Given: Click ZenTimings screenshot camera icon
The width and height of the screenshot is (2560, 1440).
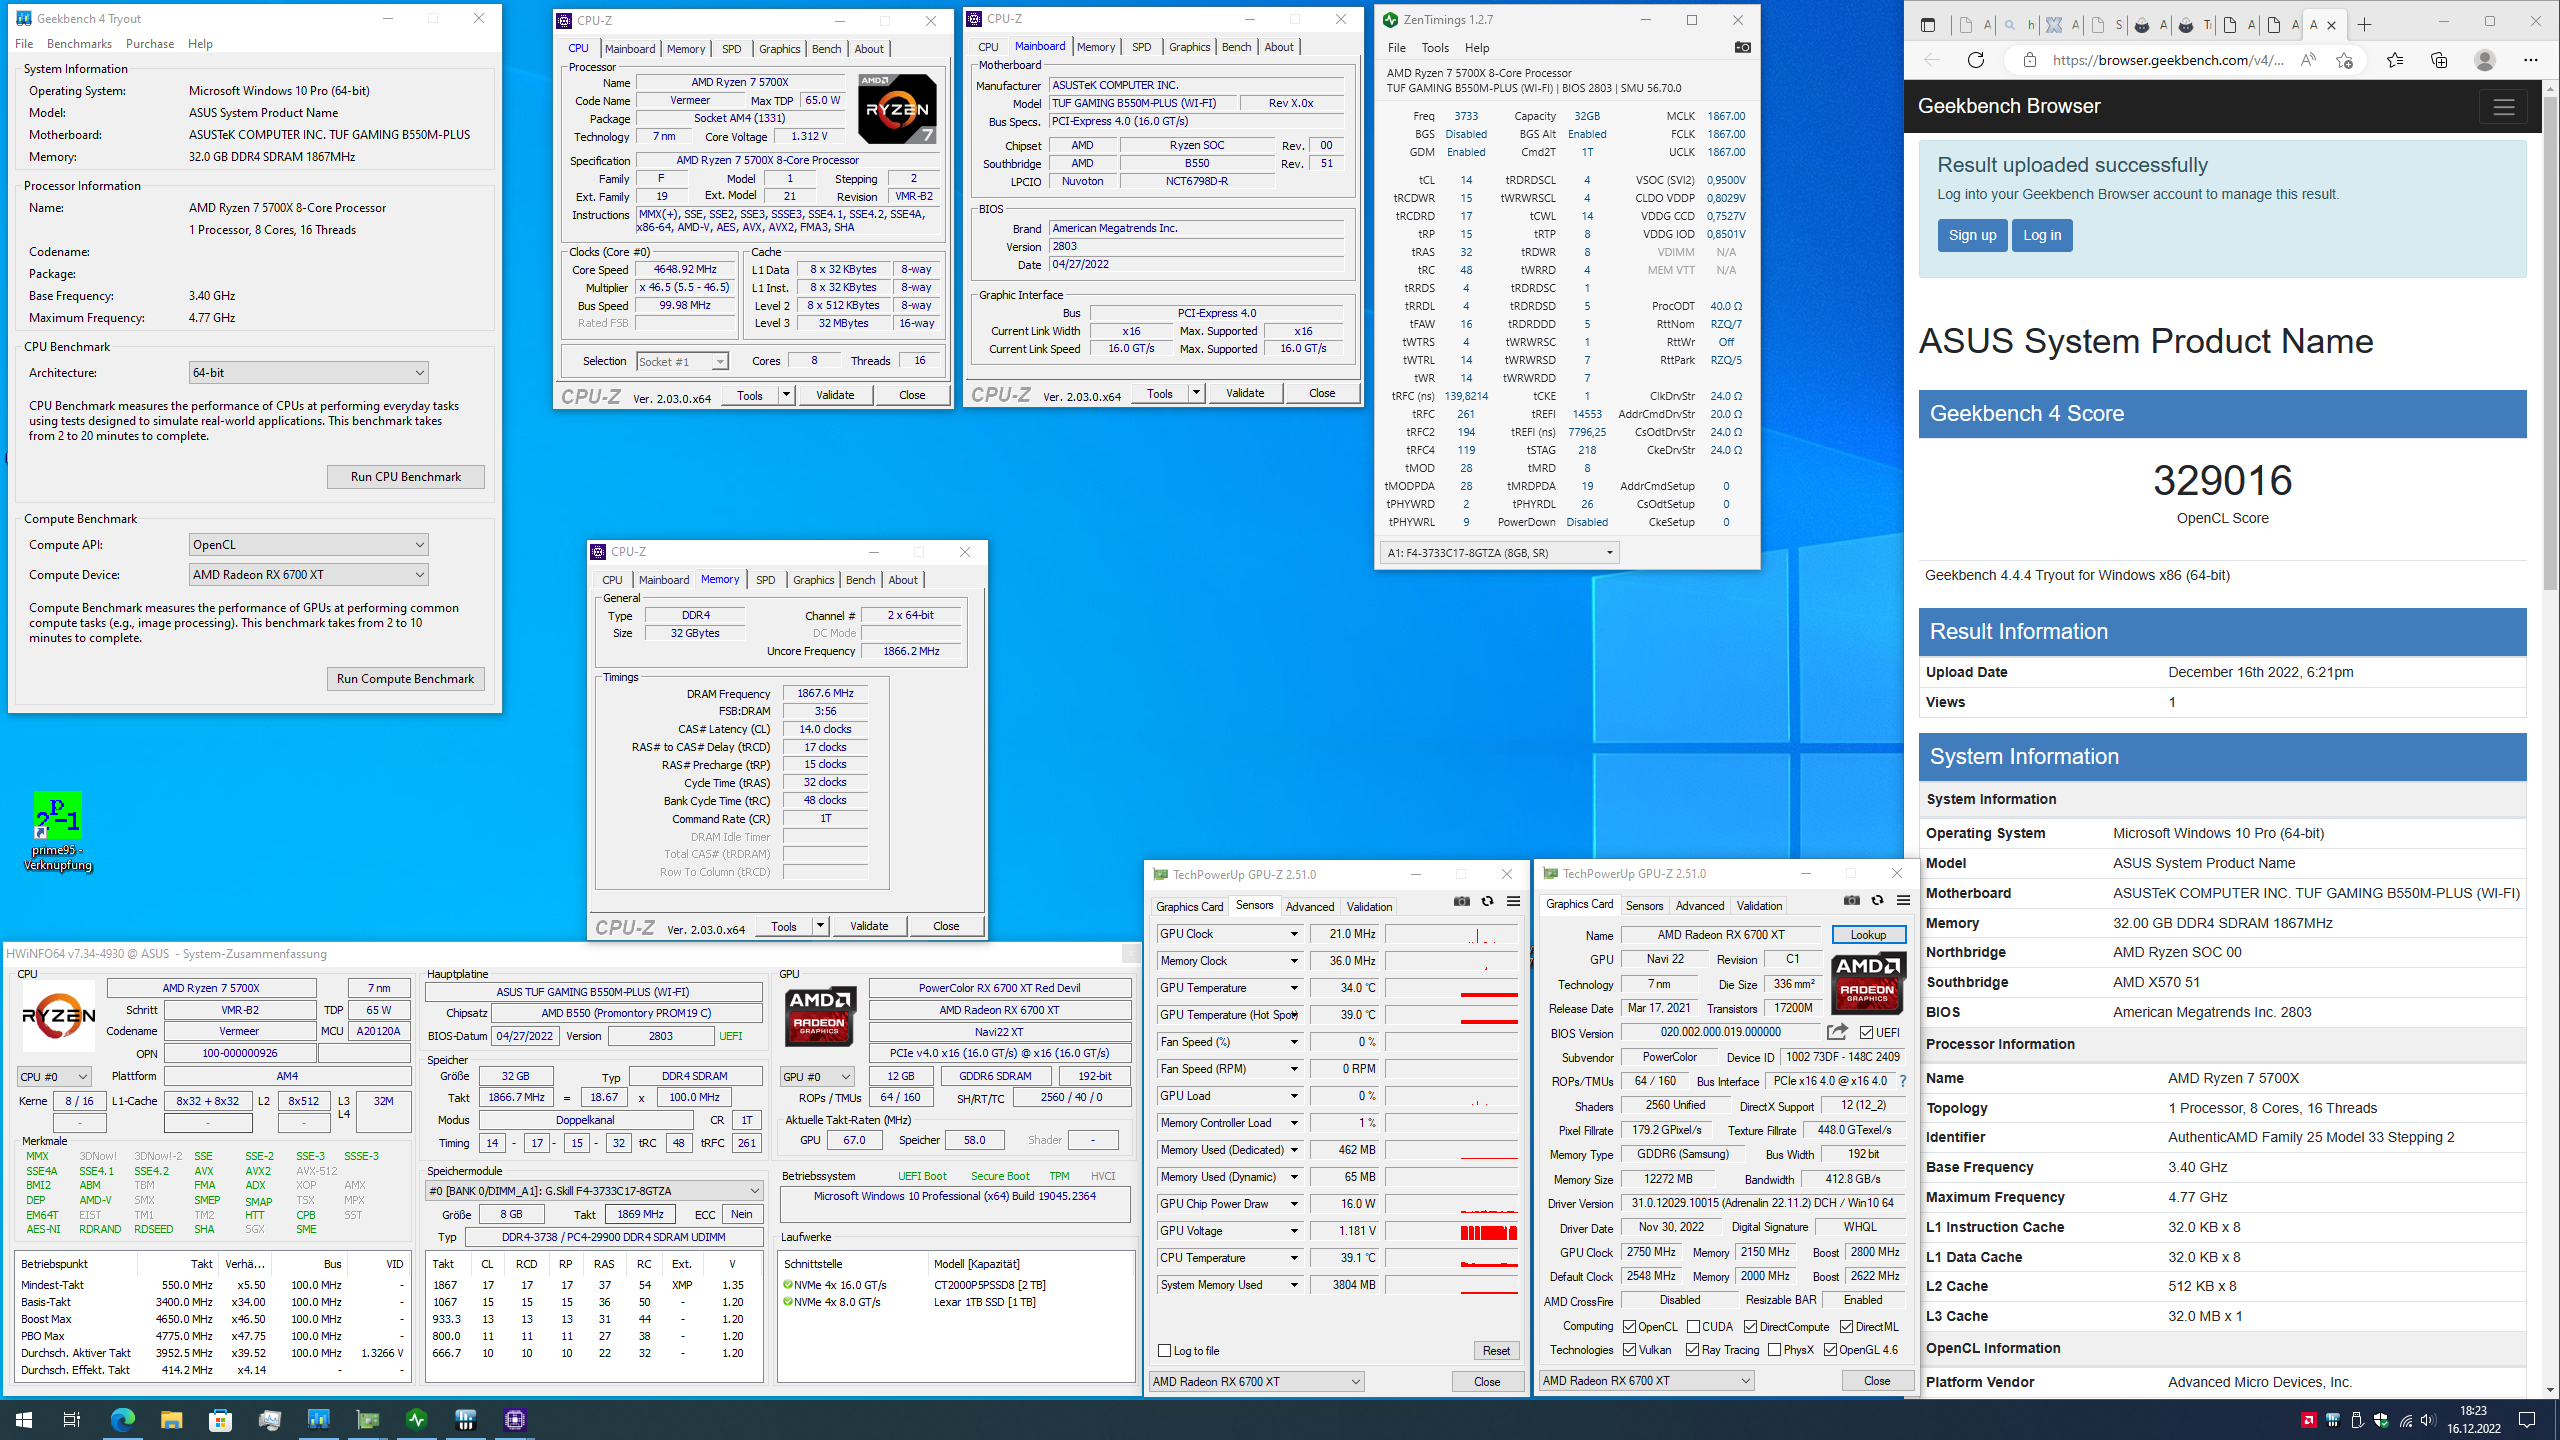Looking at the screenshot, I should (1742, 47).
